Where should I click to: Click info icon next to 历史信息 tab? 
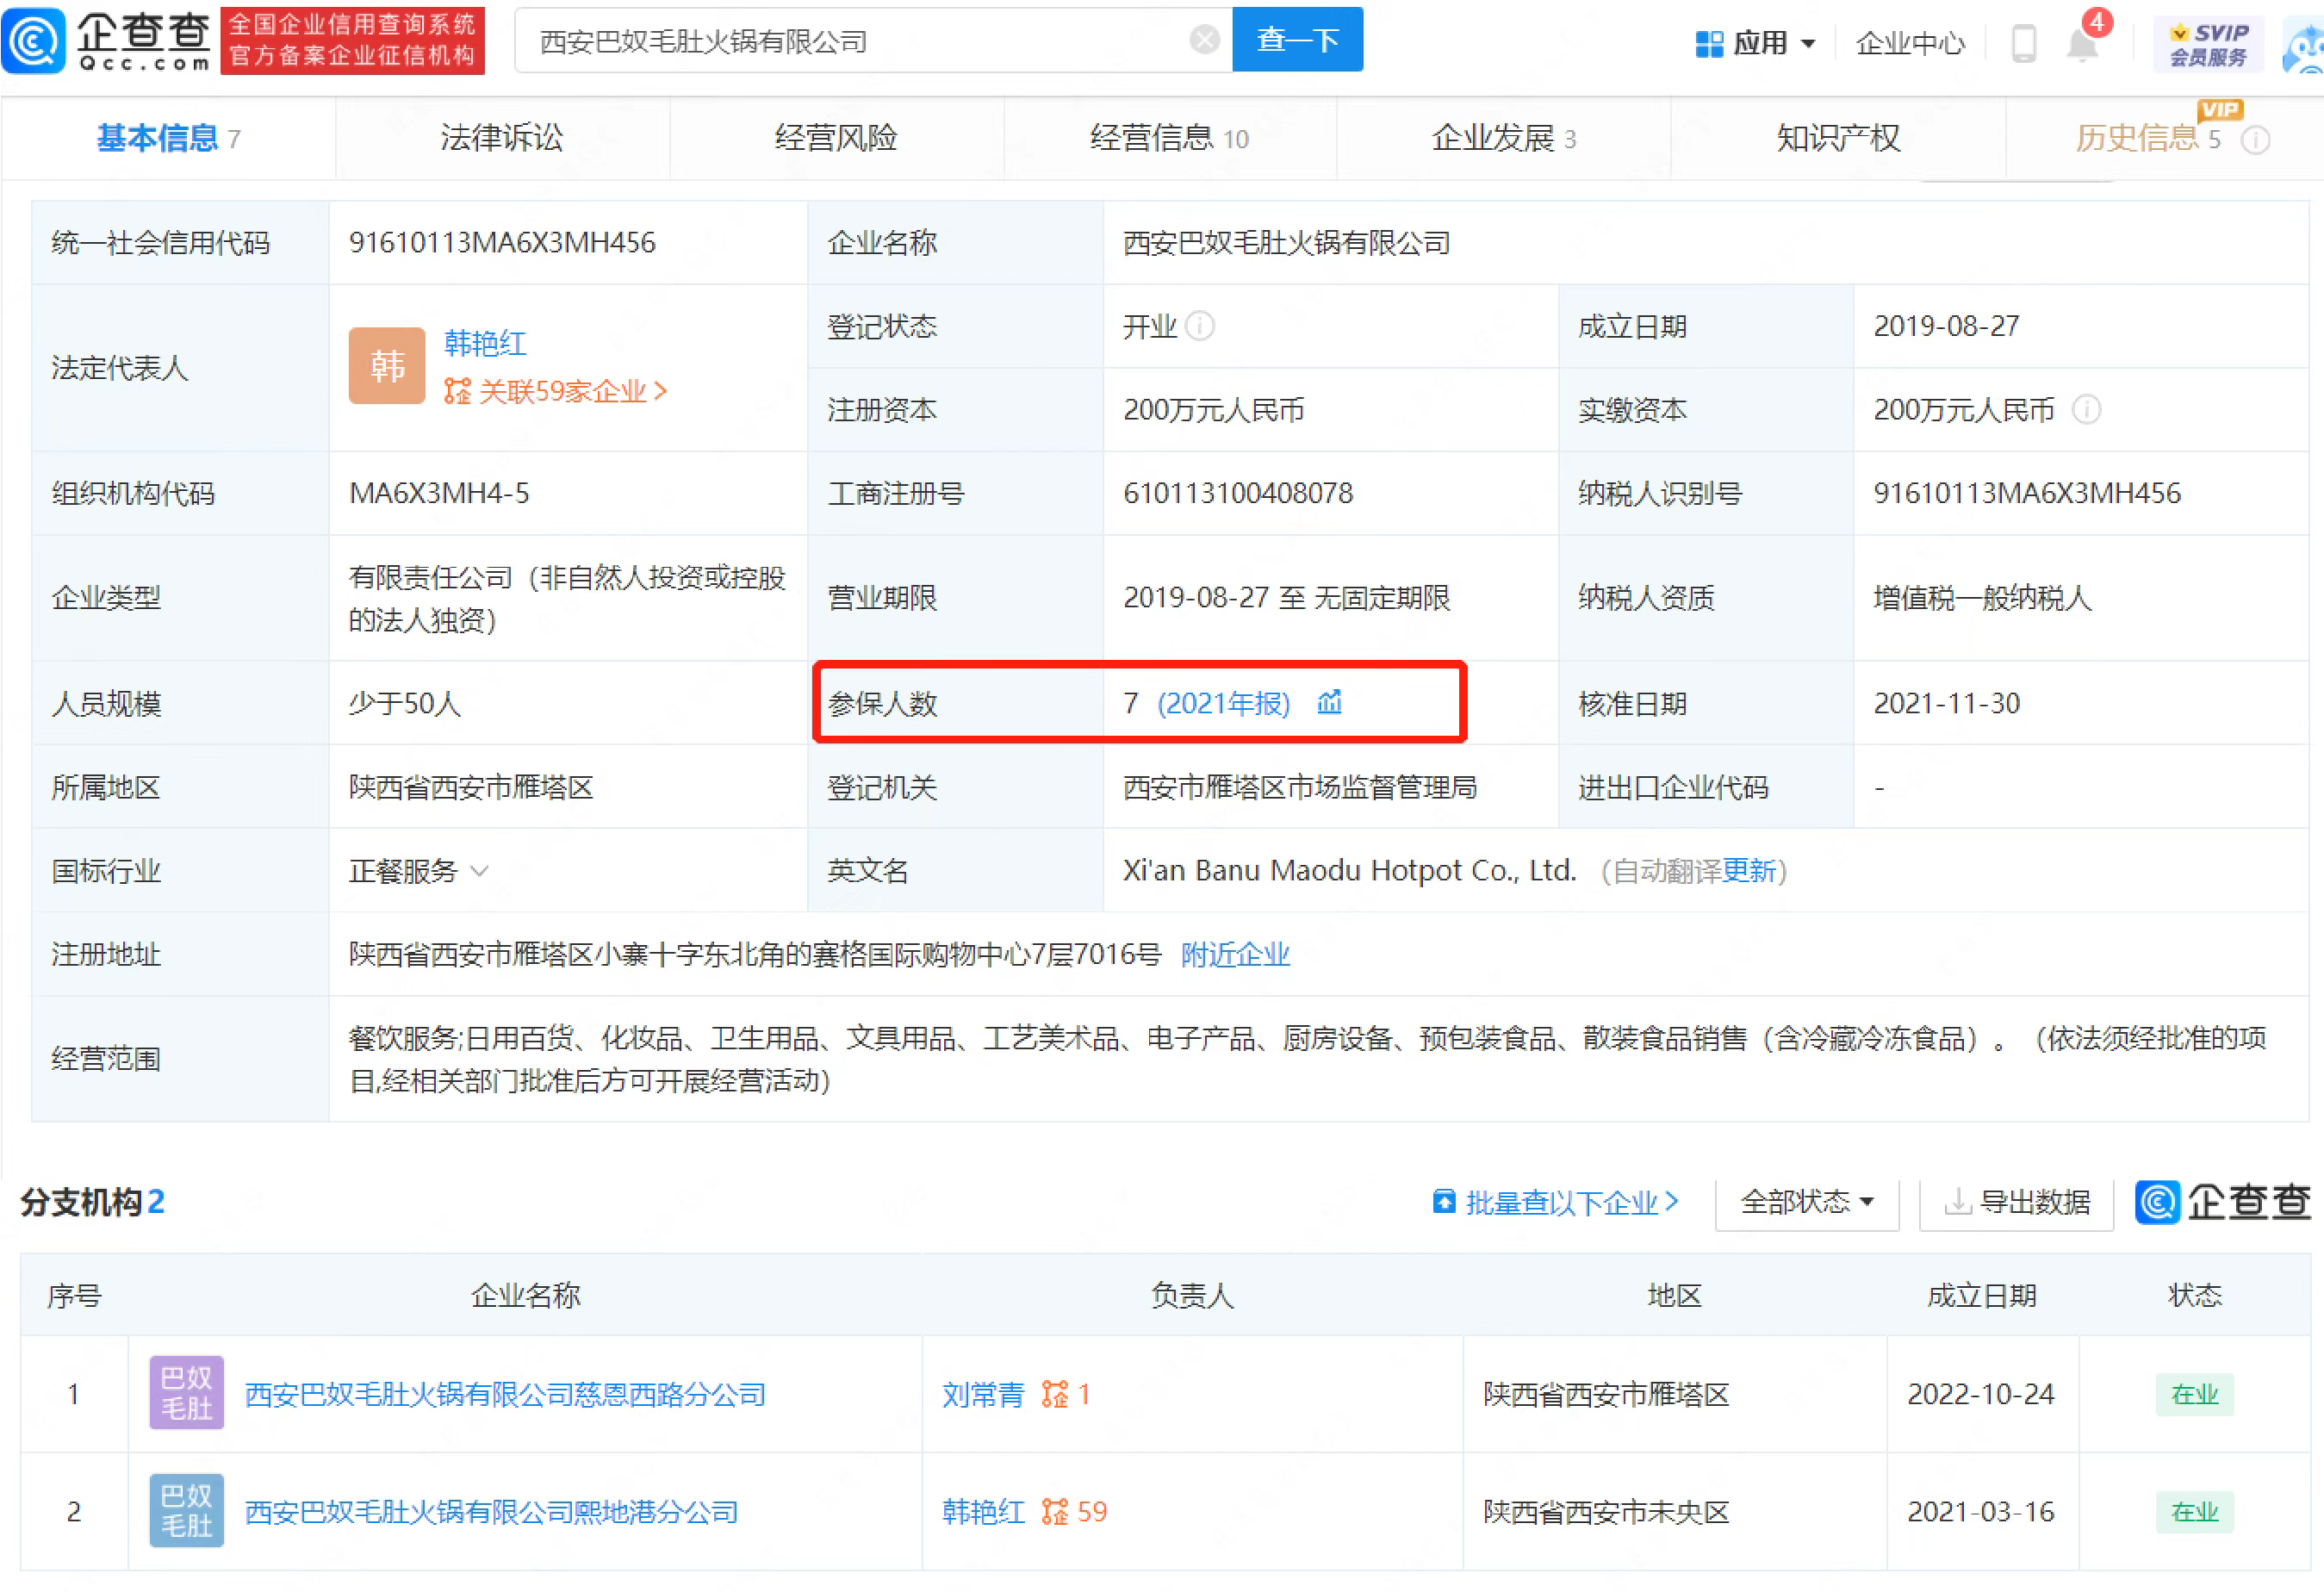click(x=2255, y=140)
